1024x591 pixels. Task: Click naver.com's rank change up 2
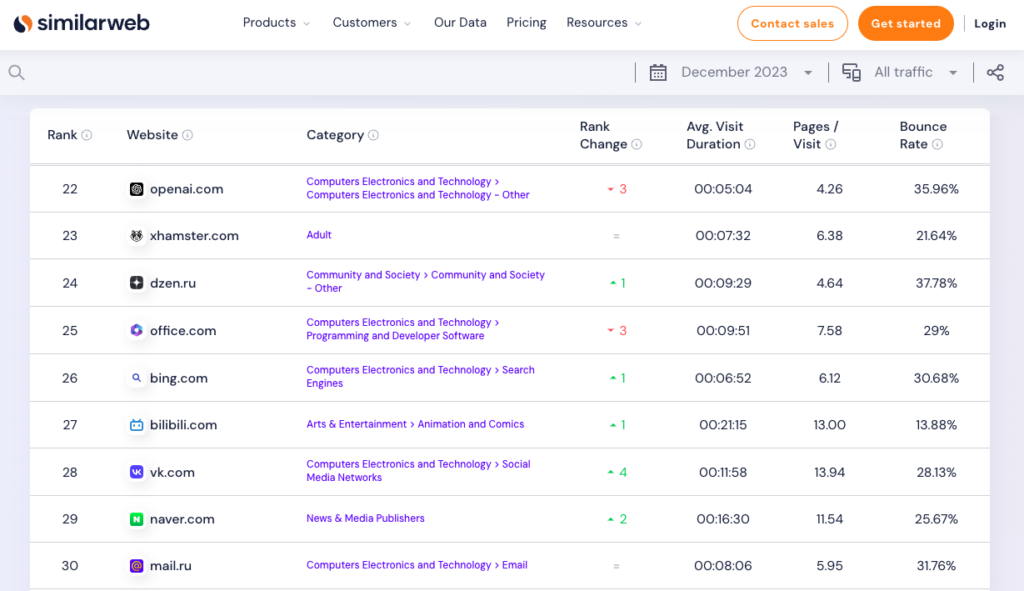[617, 519]
